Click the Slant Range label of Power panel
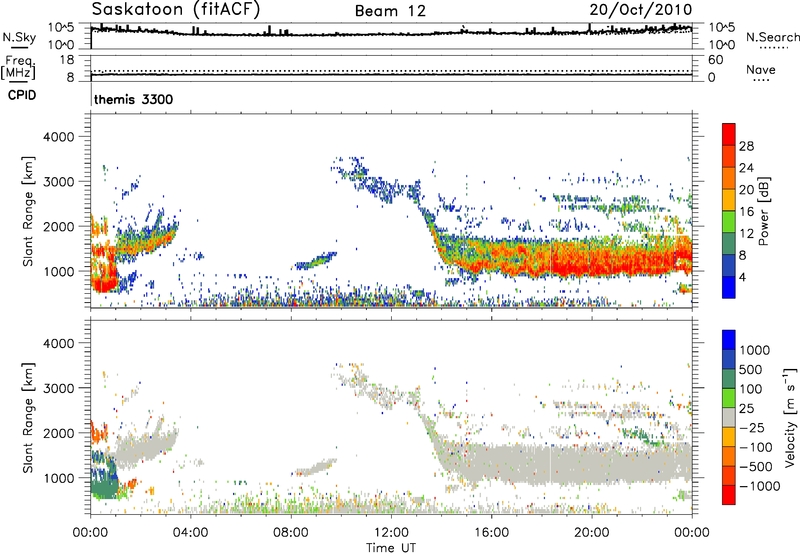The height and width of the screenshot is (554, 800). click(28, 211)
